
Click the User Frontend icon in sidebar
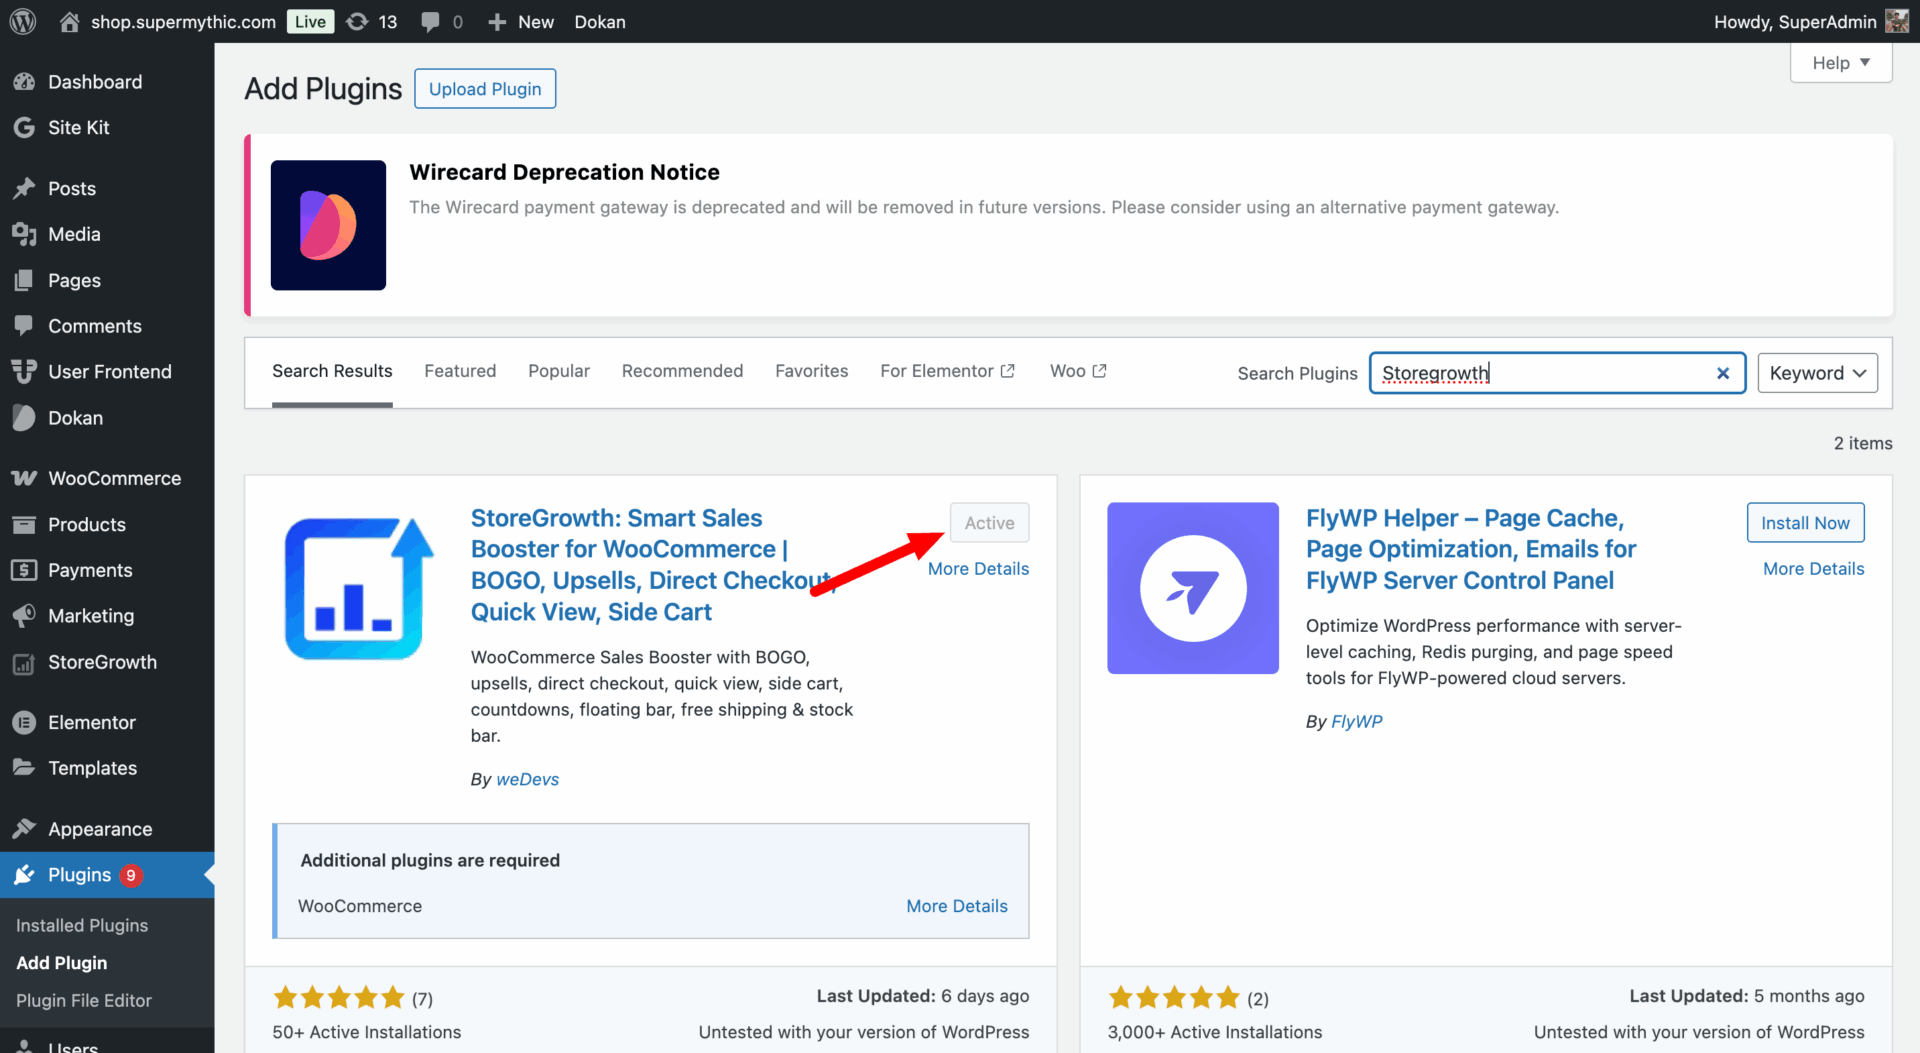click(x=24, y=371)
